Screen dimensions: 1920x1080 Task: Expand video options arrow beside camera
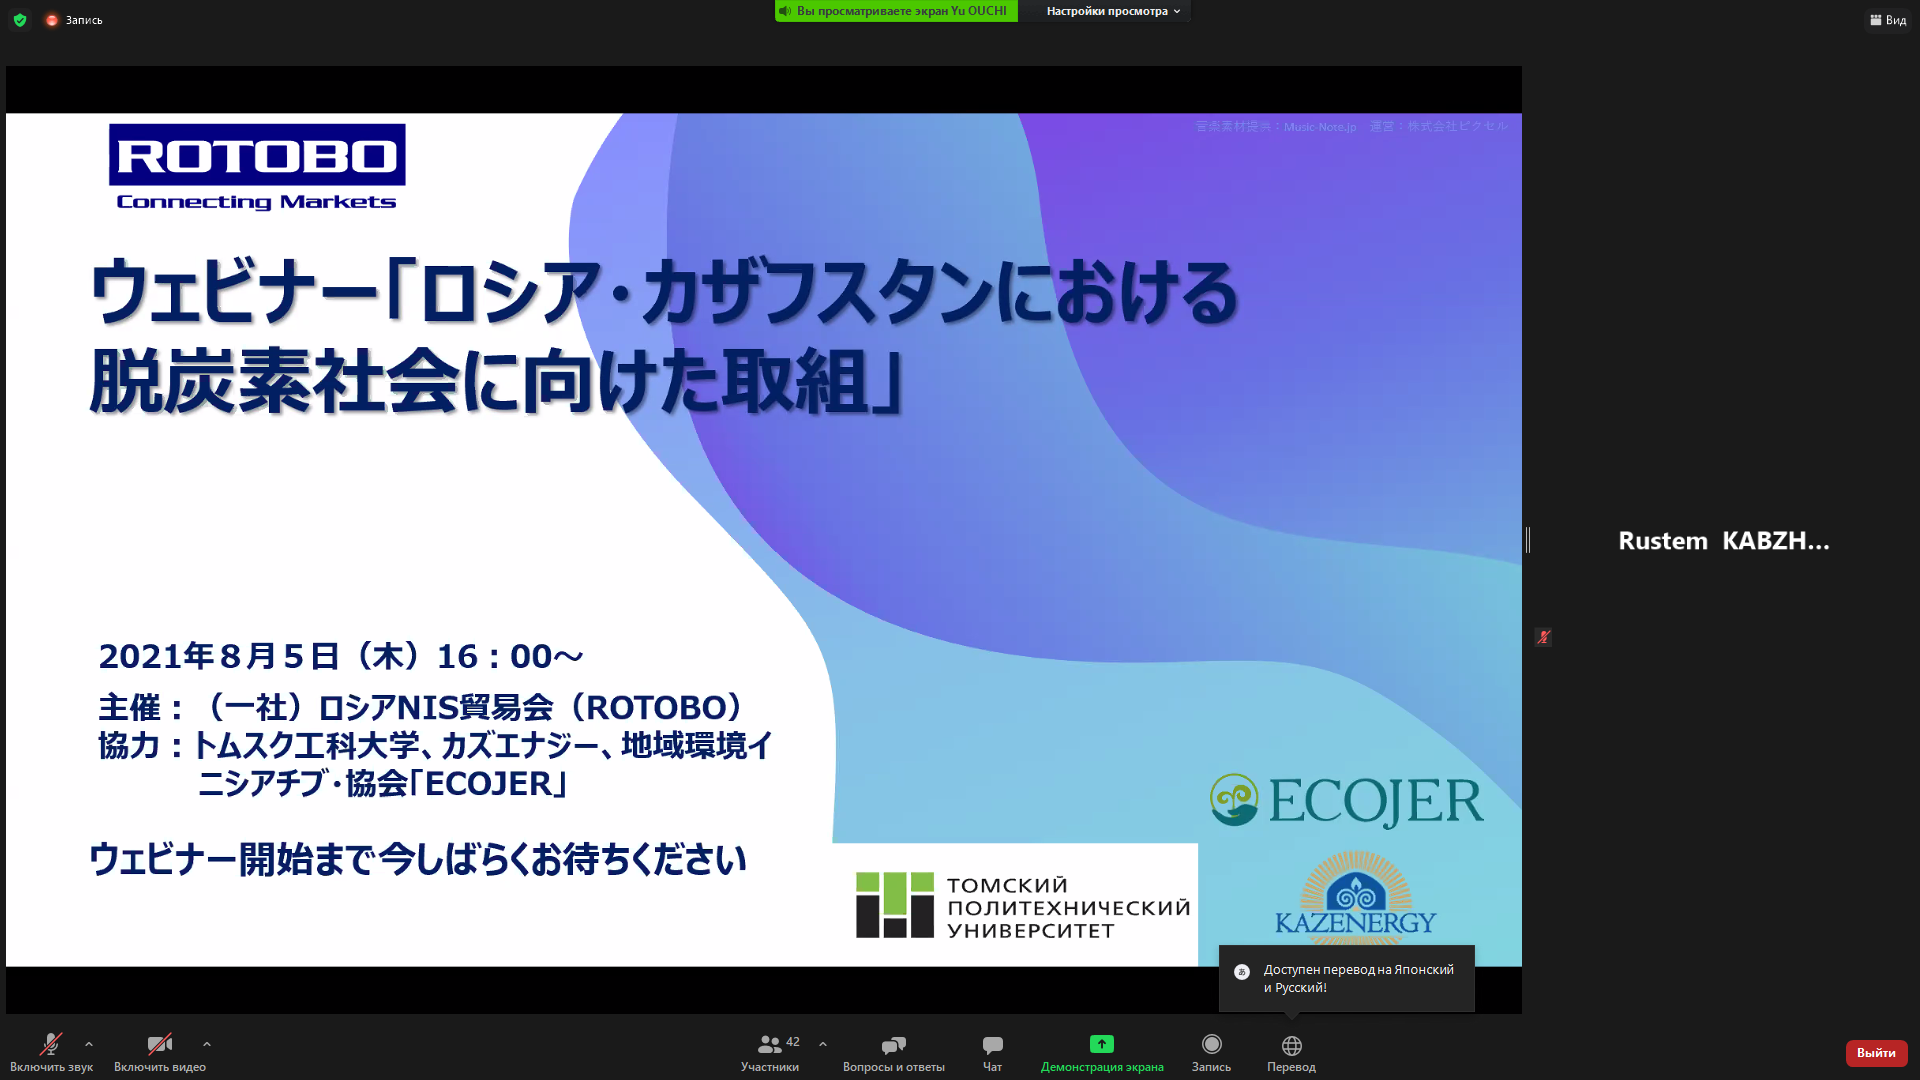pyautogui.click(x=207, y=1044)
